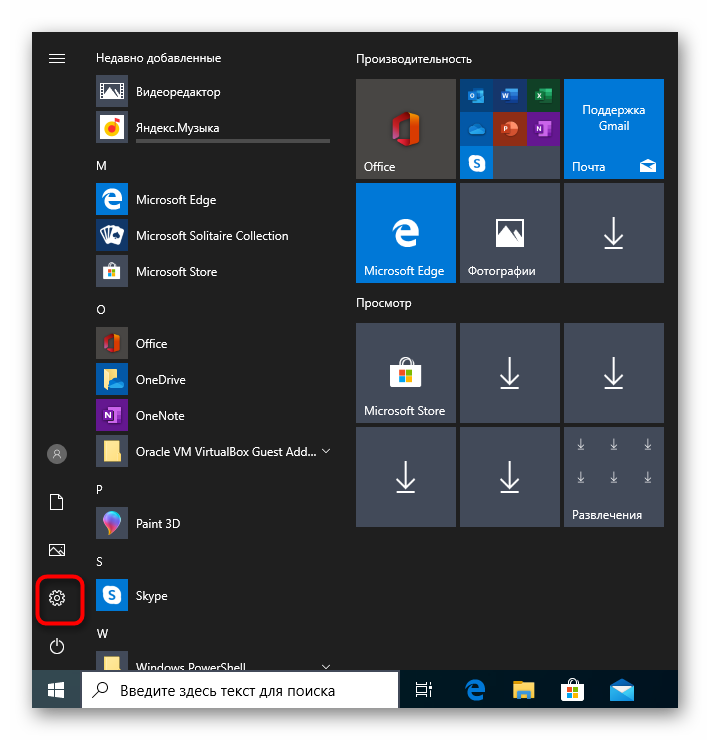Click the user account icon in sidebar
Viewport: 710px width, 740px height.
[x=57, y=454]
